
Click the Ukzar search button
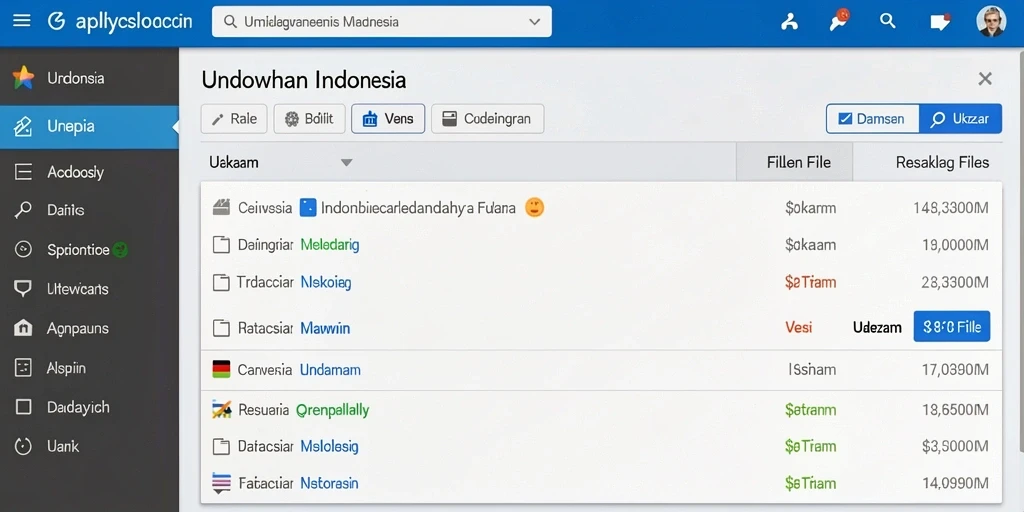coord(960,119)
